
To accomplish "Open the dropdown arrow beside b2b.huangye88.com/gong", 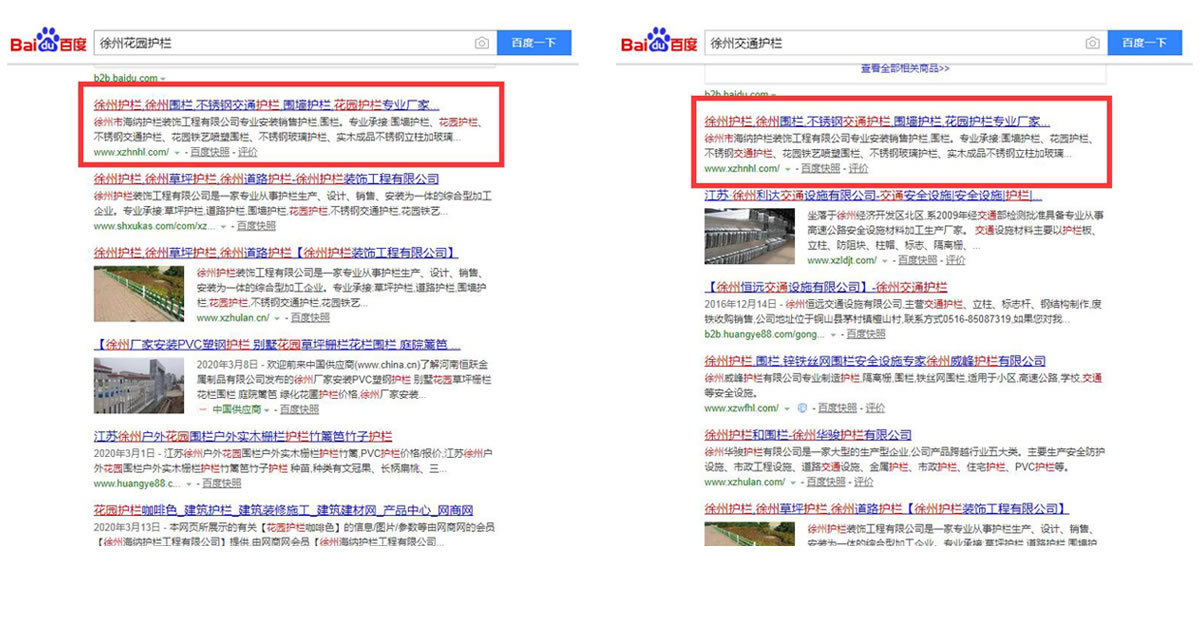I will tap(831, 334).
